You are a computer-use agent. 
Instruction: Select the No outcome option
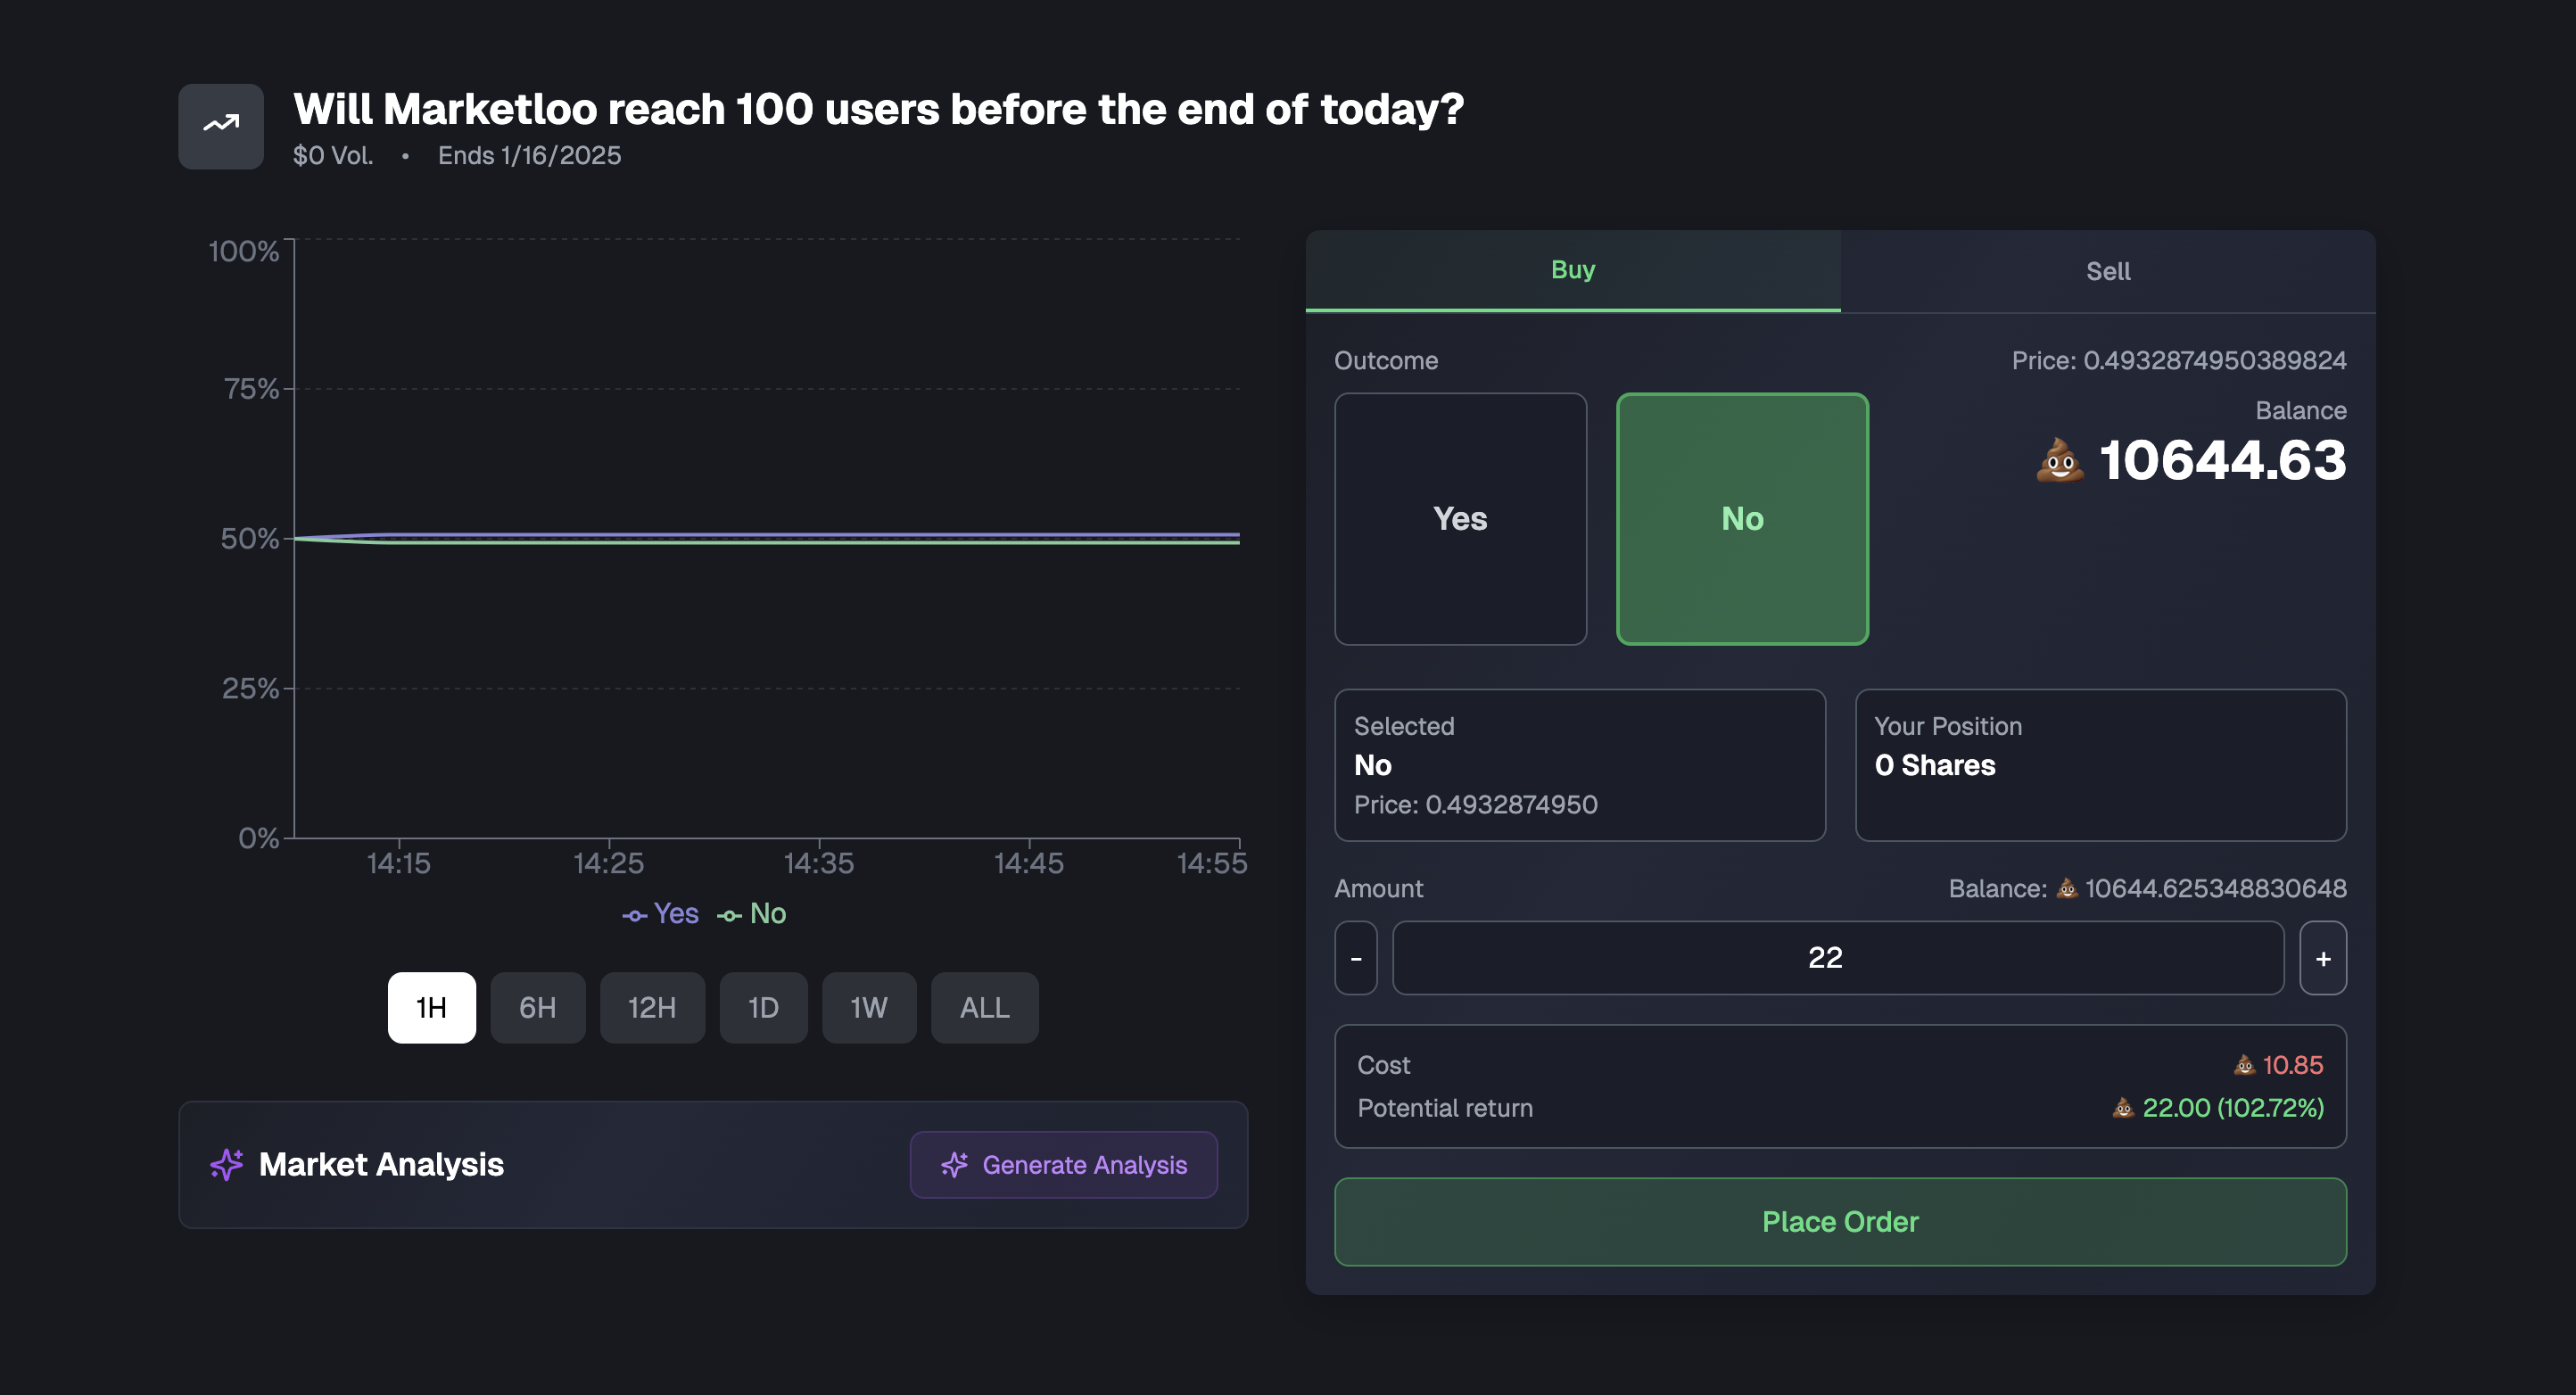1742,518
